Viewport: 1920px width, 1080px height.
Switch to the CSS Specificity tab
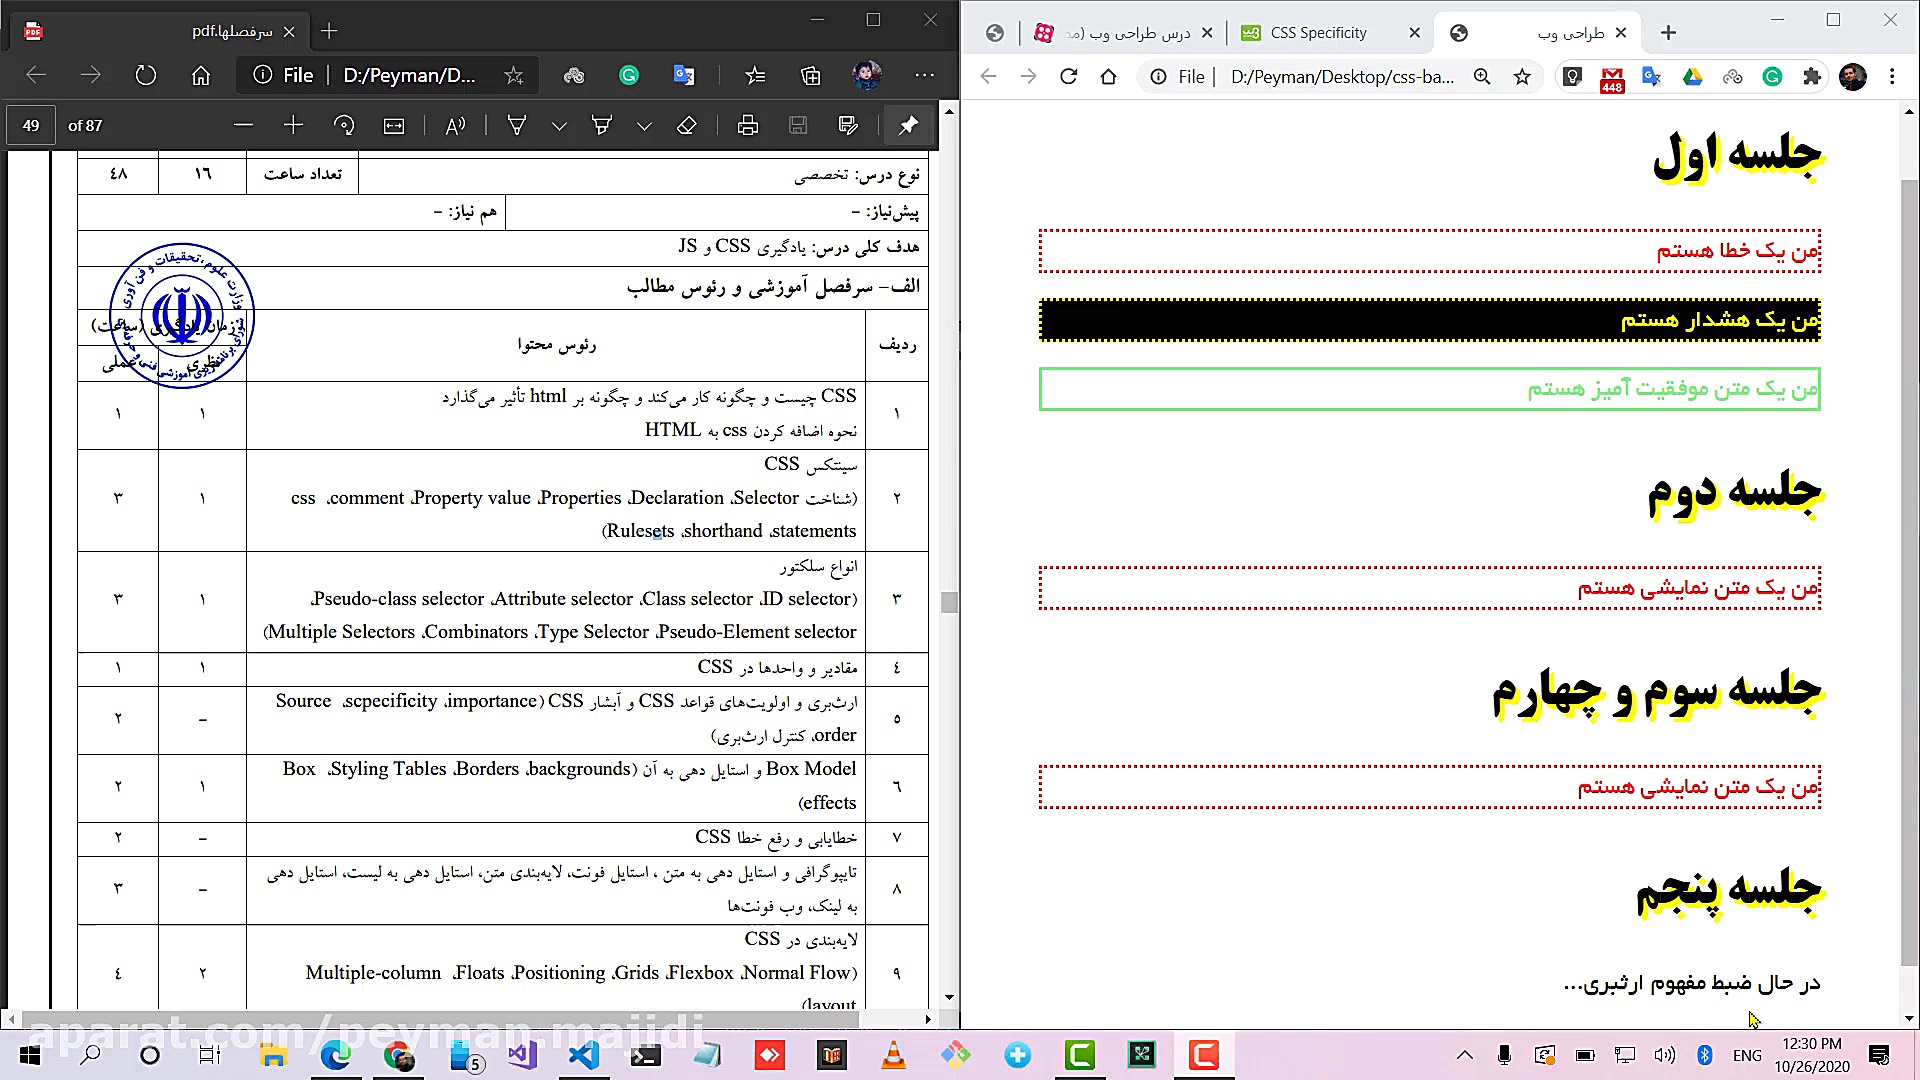[x=1318, y=33]
